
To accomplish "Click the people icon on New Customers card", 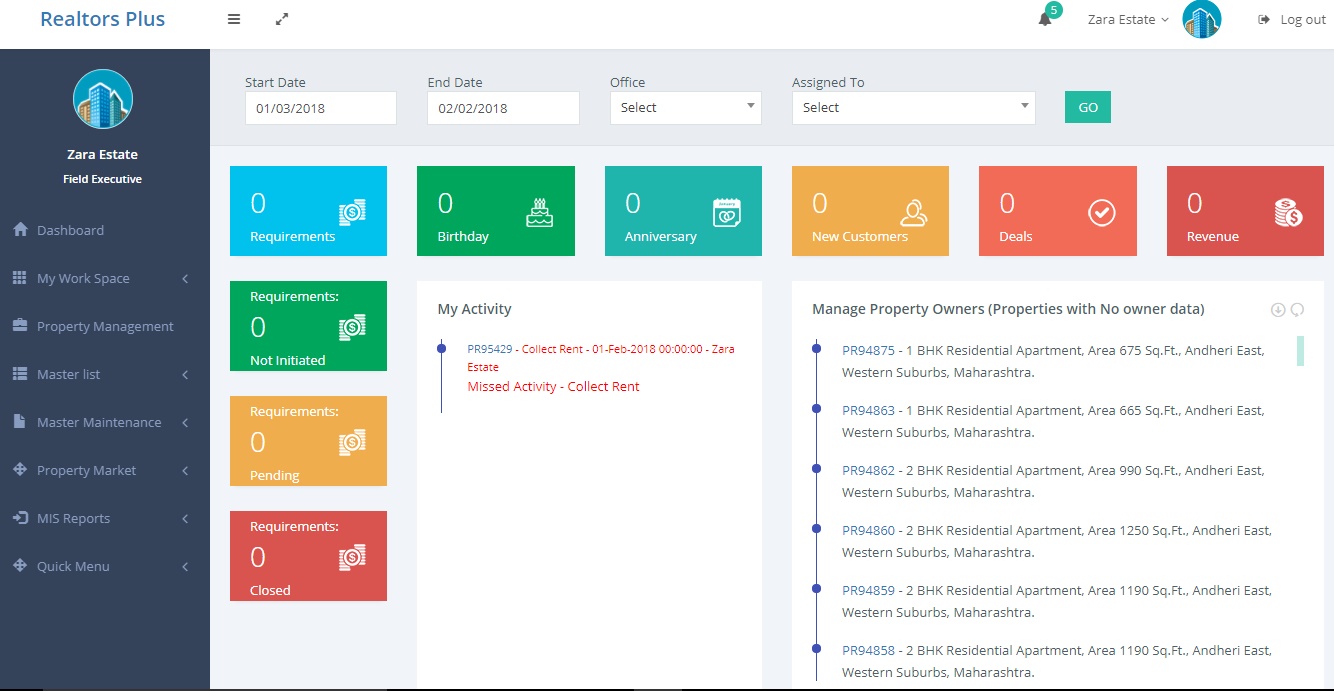I will (x=914, y=212).
